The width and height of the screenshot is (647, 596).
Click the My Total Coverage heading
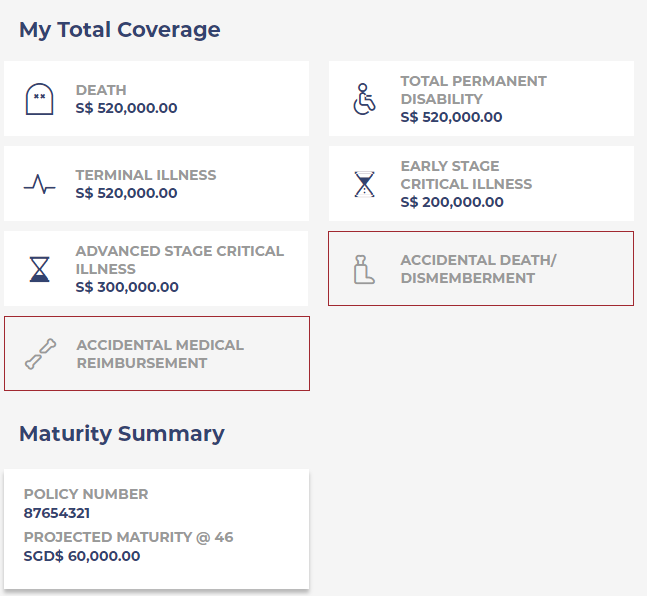[120, 30]
